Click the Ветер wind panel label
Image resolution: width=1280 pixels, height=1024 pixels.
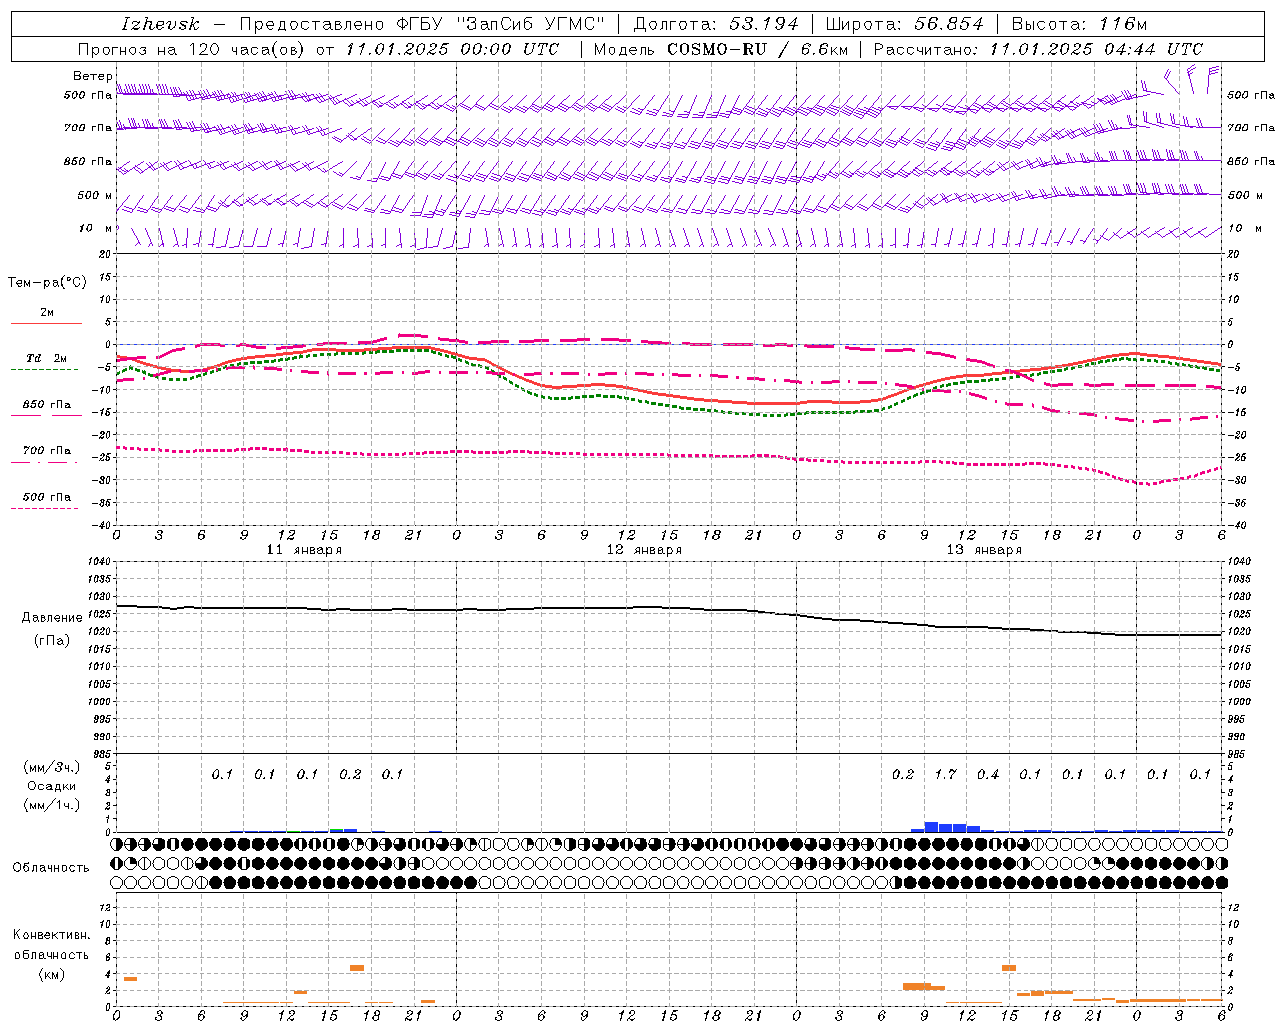click(x=93, y=76)
